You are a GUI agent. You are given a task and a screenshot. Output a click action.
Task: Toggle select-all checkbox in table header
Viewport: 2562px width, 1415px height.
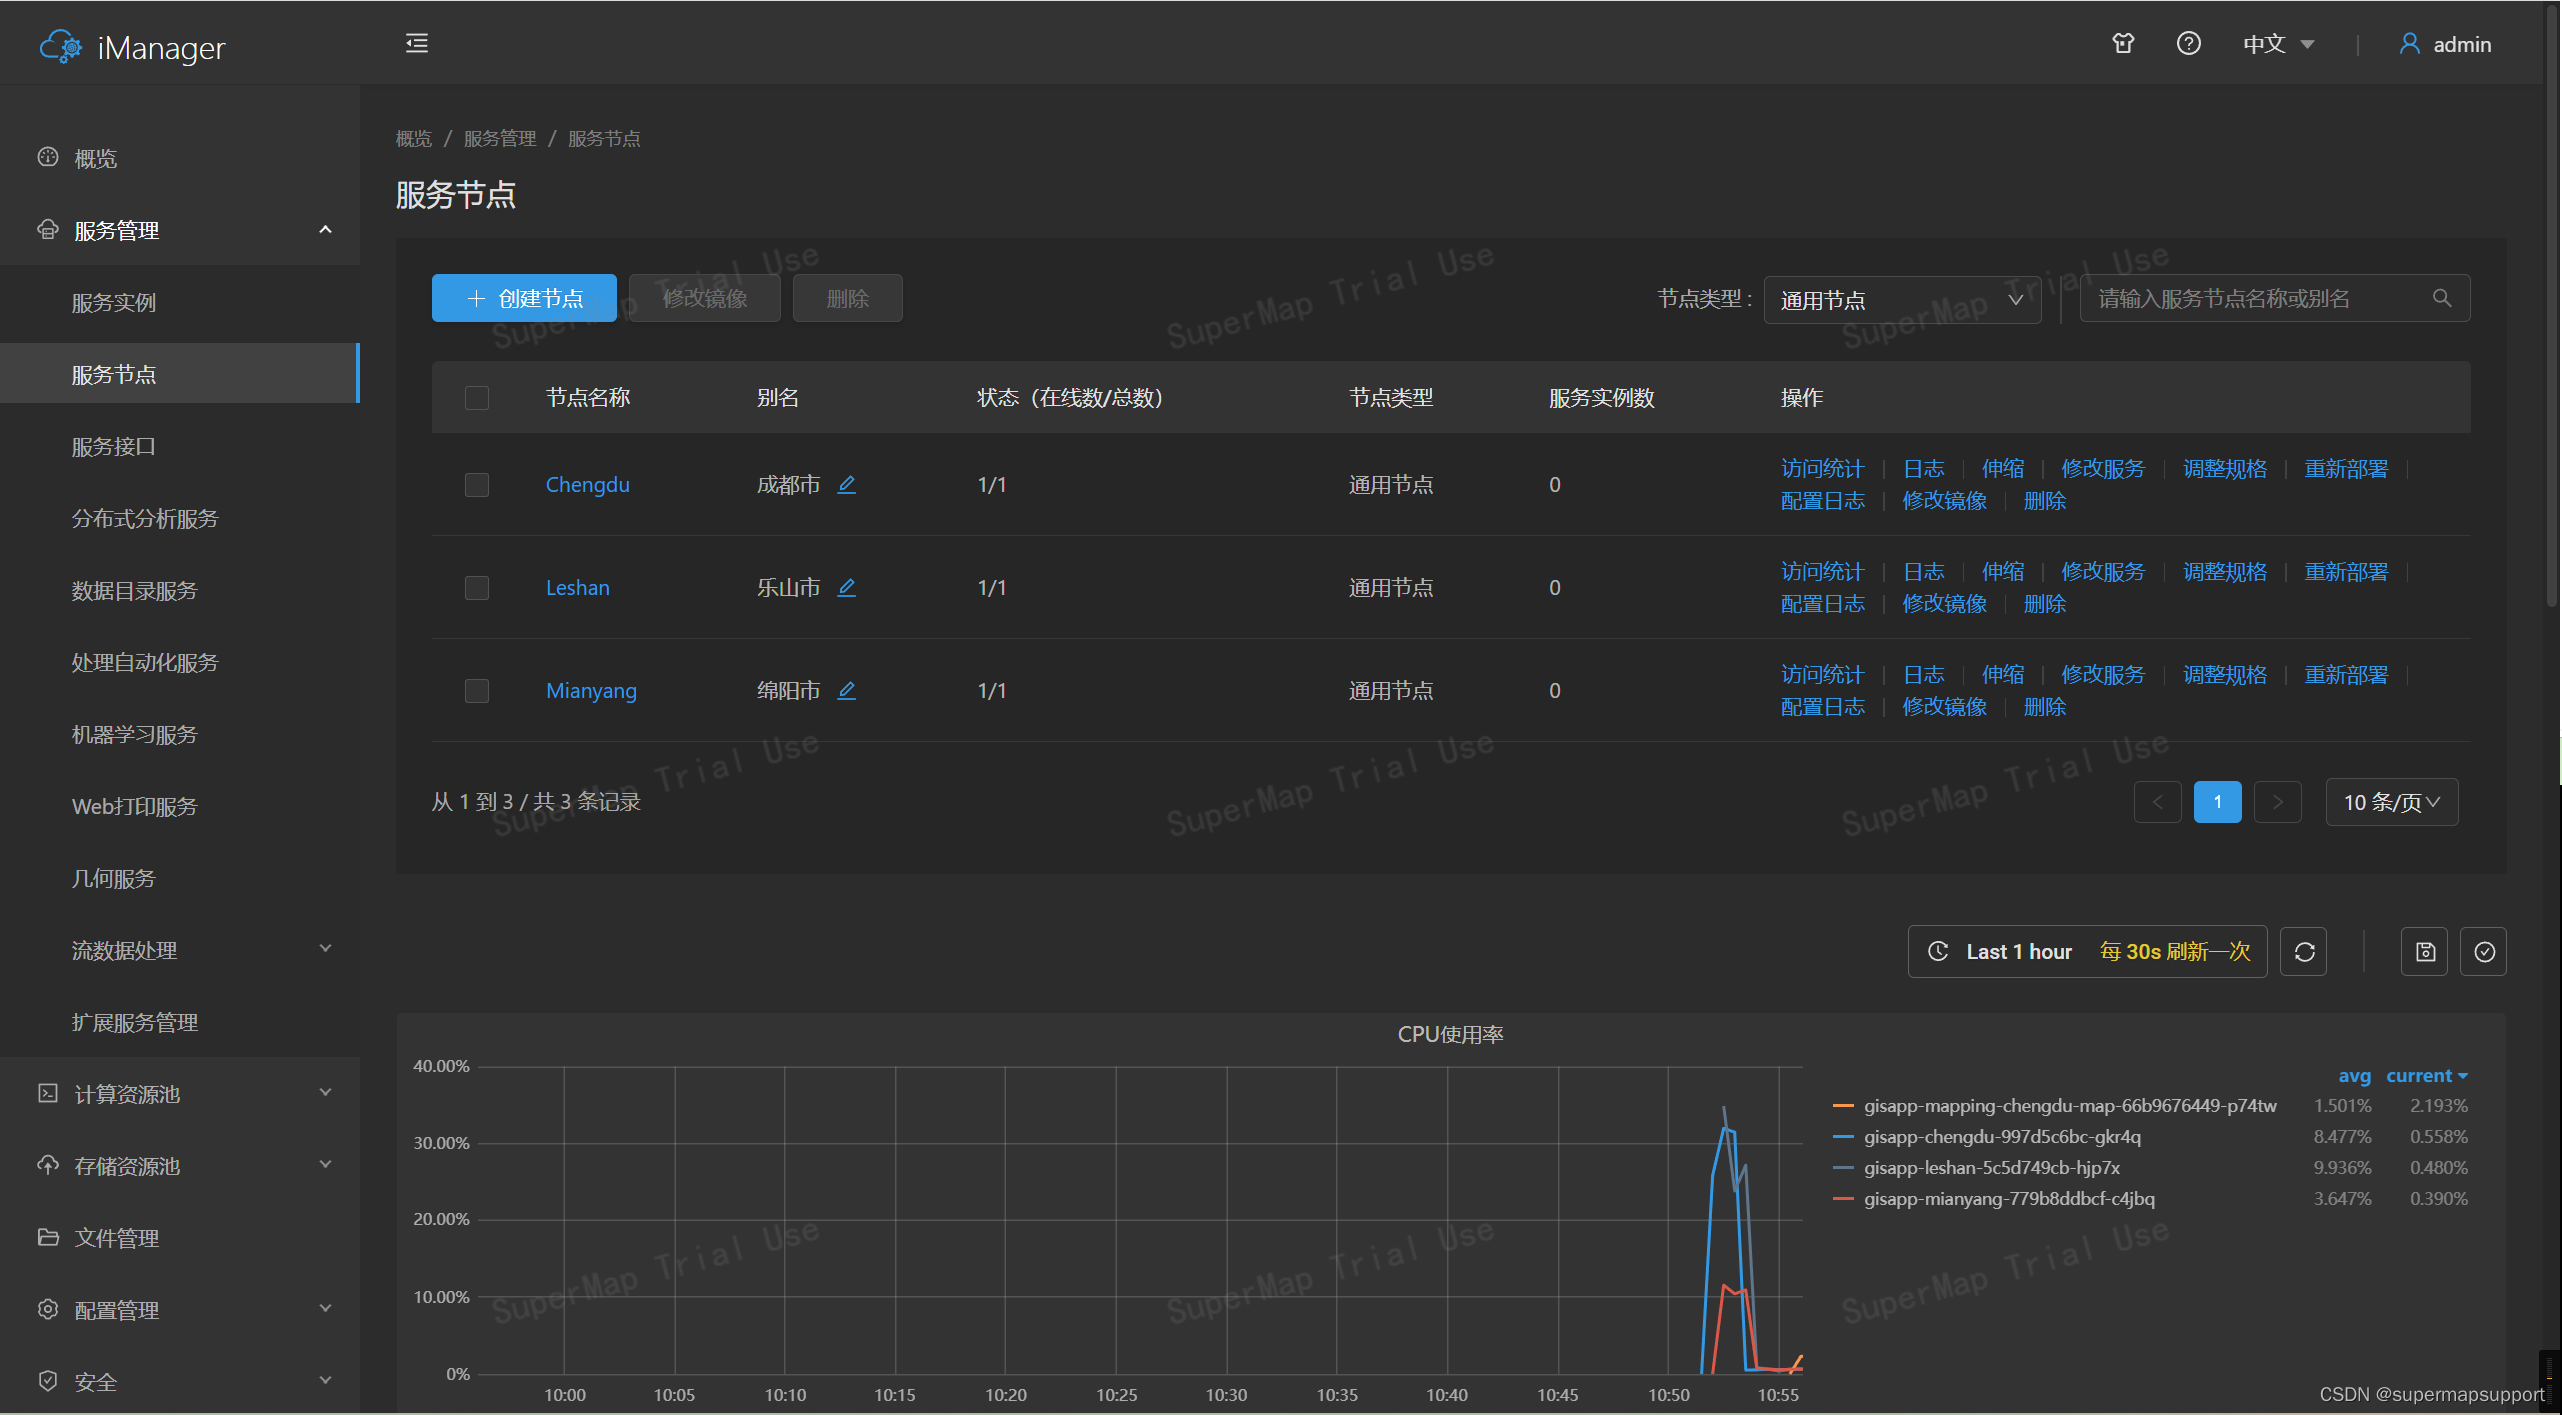click(x=477, y=398)
